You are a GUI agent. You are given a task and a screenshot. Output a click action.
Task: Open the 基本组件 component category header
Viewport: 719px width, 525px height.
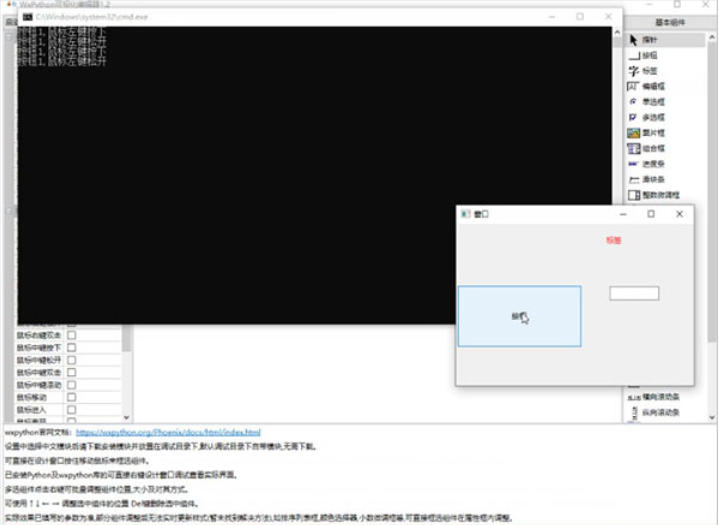pos(670,22)
